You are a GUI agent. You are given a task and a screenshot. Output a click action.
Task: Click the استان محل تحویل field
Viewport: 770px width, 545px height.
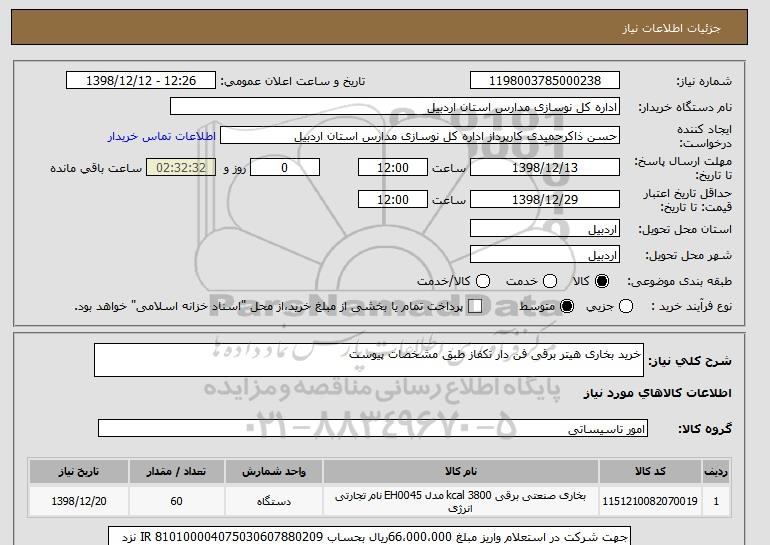[545, 229]
